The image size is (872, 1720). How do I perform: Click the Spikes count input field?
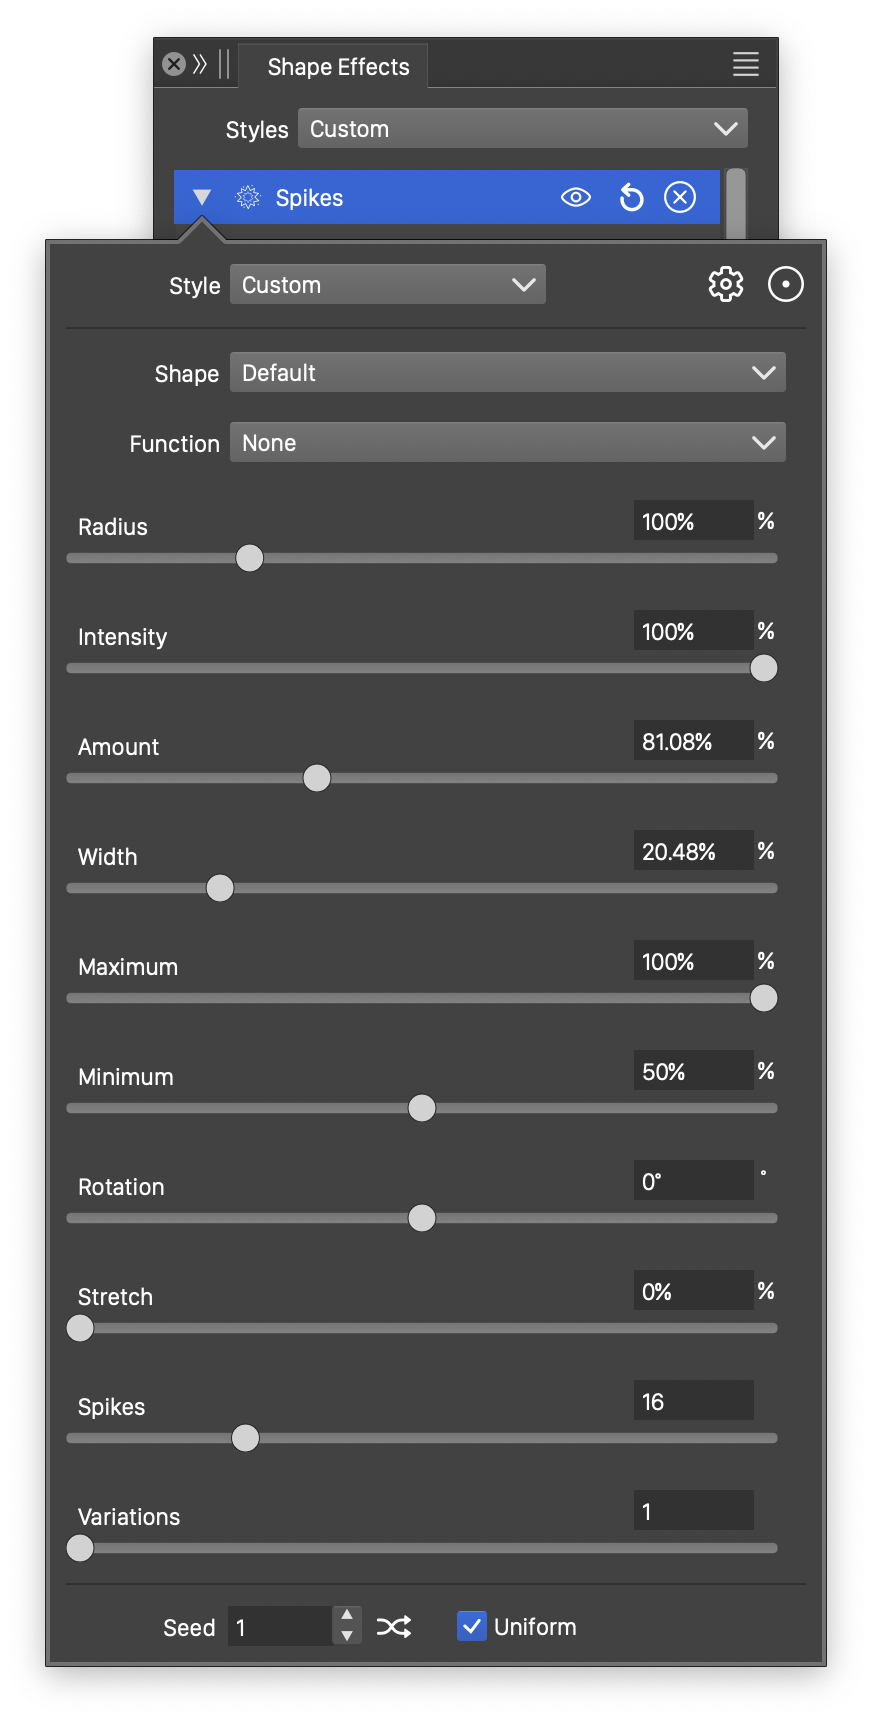[693, 1401]
